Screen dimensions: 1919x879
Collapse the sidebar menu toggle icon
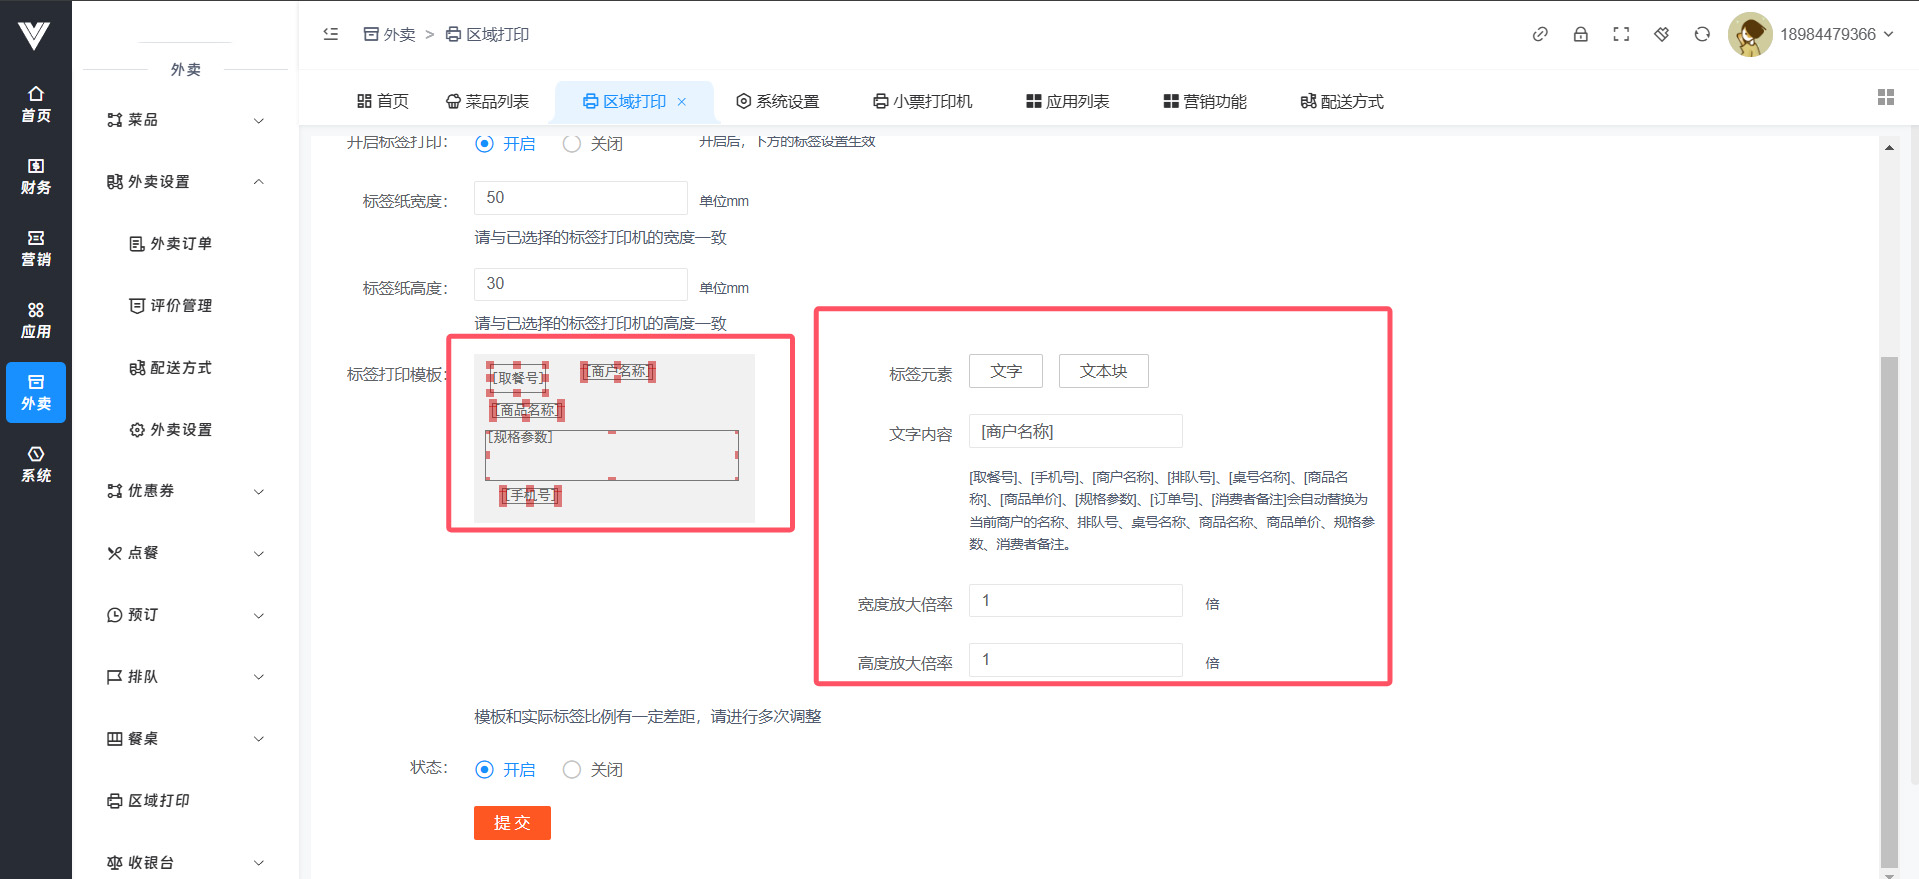point(331,34)
